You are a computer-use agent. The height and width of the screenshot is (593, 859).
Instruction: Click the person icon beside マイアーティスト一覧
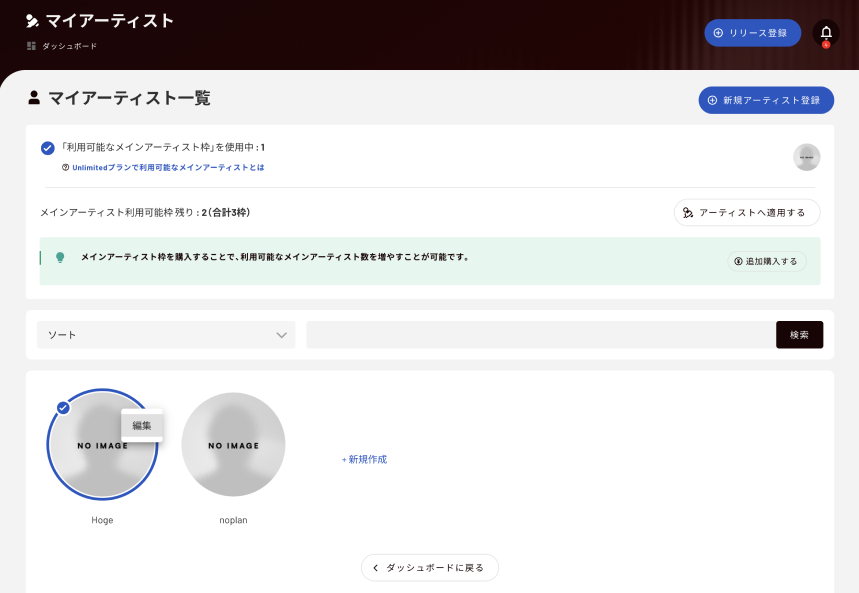click(x=34, y=98)
